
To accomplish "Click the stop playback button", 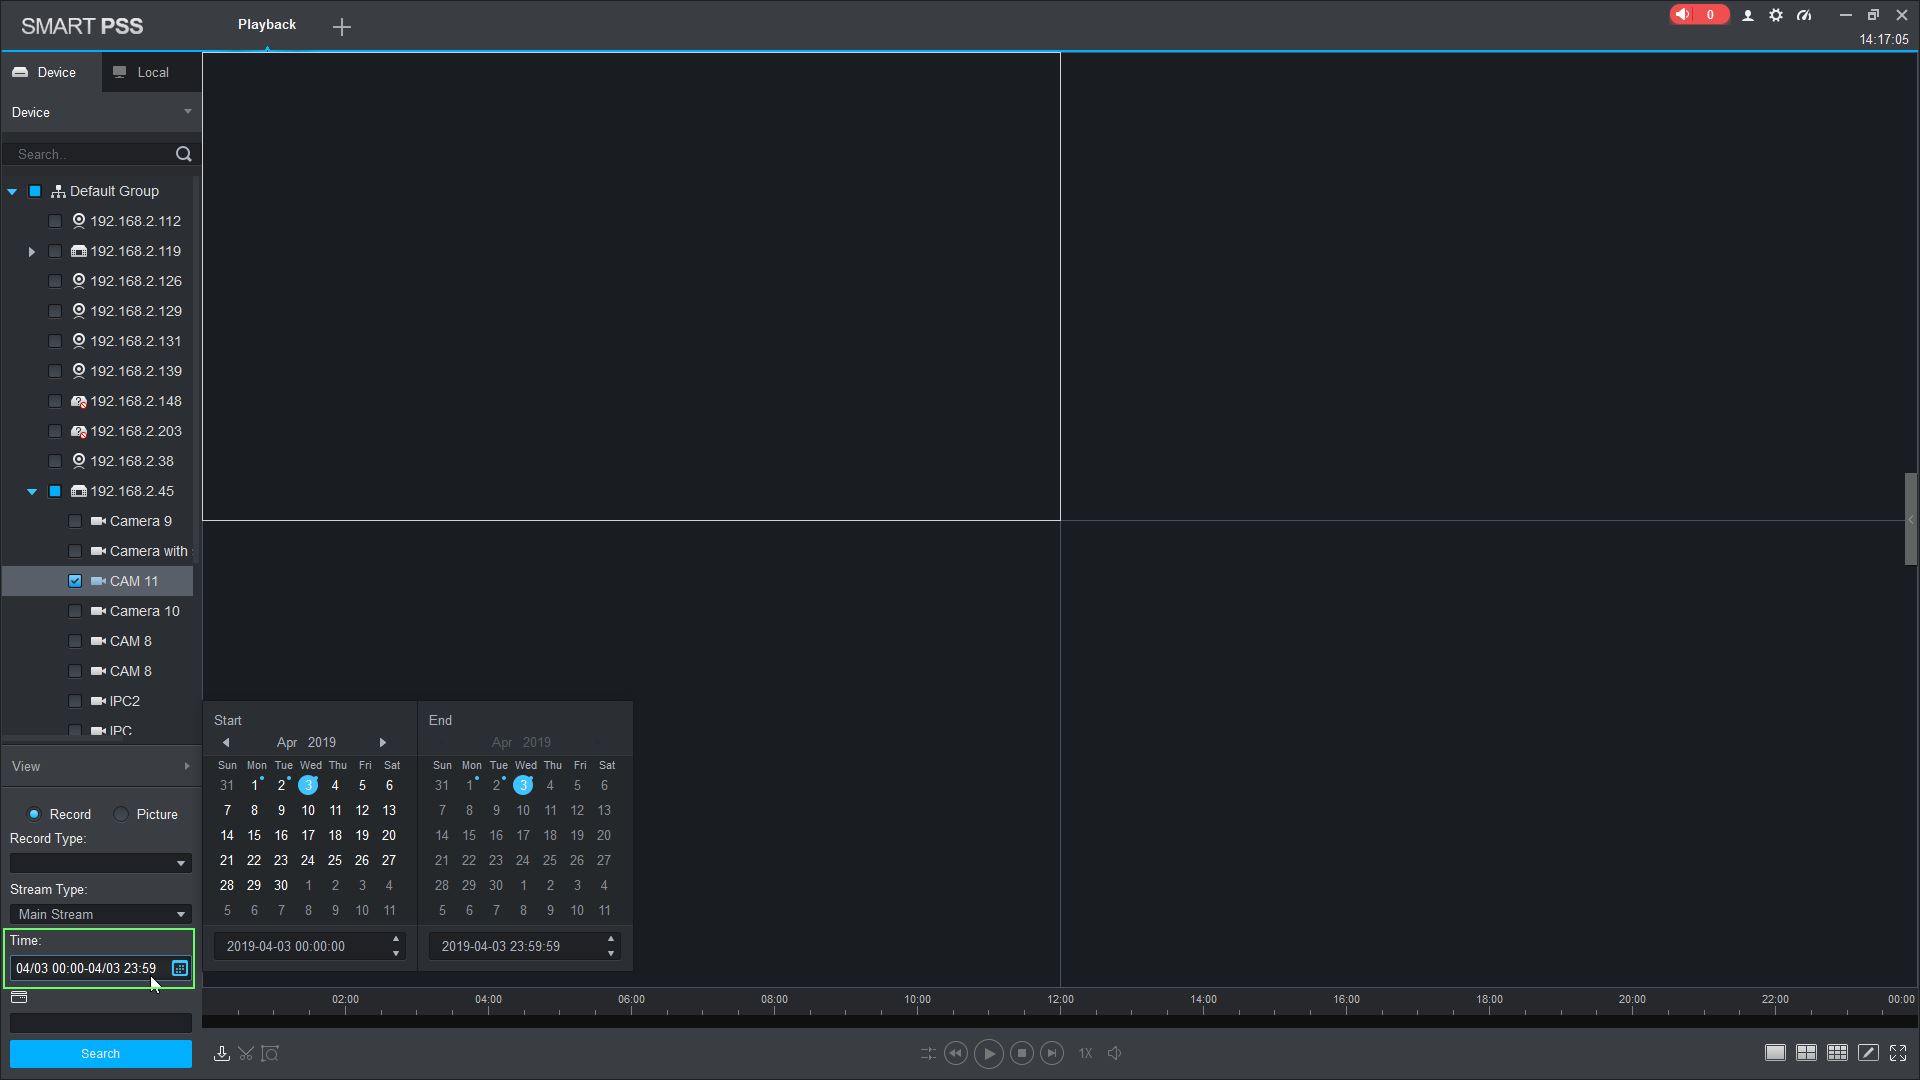I will point(1021,1053).
